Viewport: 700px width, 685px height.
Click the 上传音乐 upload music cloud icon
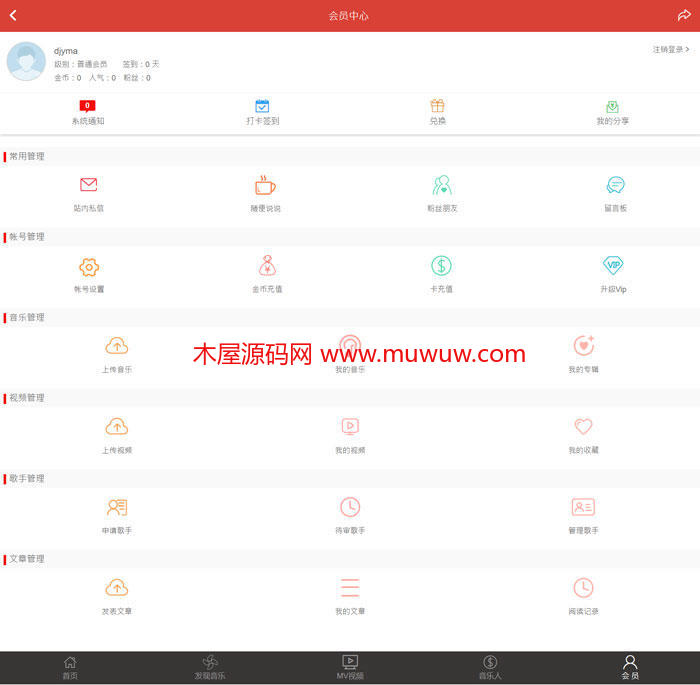117,346
